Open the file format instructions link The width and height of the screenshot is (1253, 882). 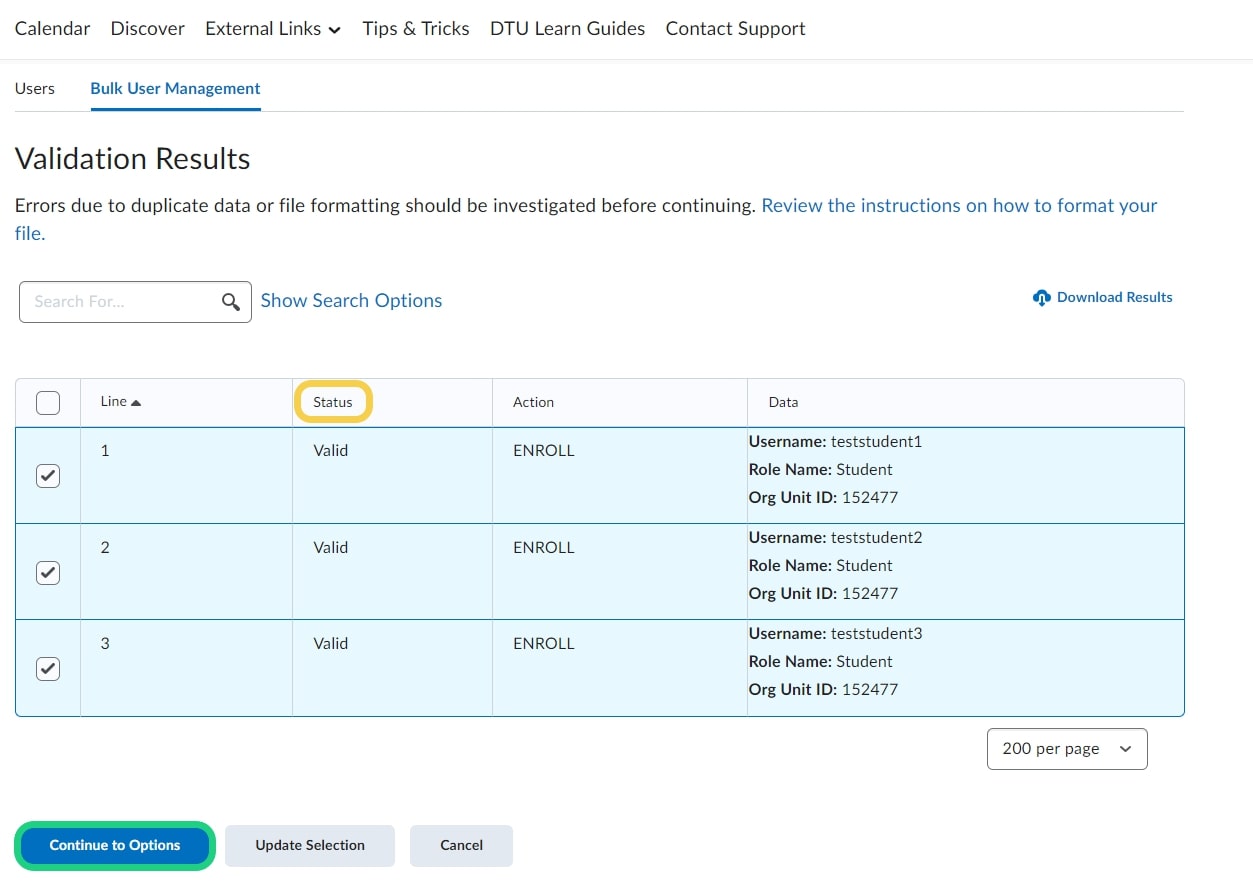coord(958,206)
